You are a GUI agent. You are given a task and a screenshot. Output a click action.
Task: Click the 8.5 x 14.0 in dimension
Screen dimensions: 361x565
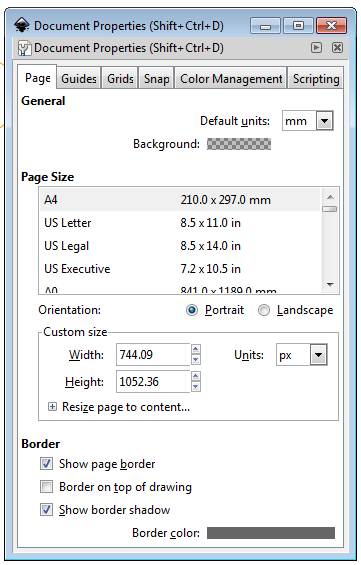click(x=210, y=246)
